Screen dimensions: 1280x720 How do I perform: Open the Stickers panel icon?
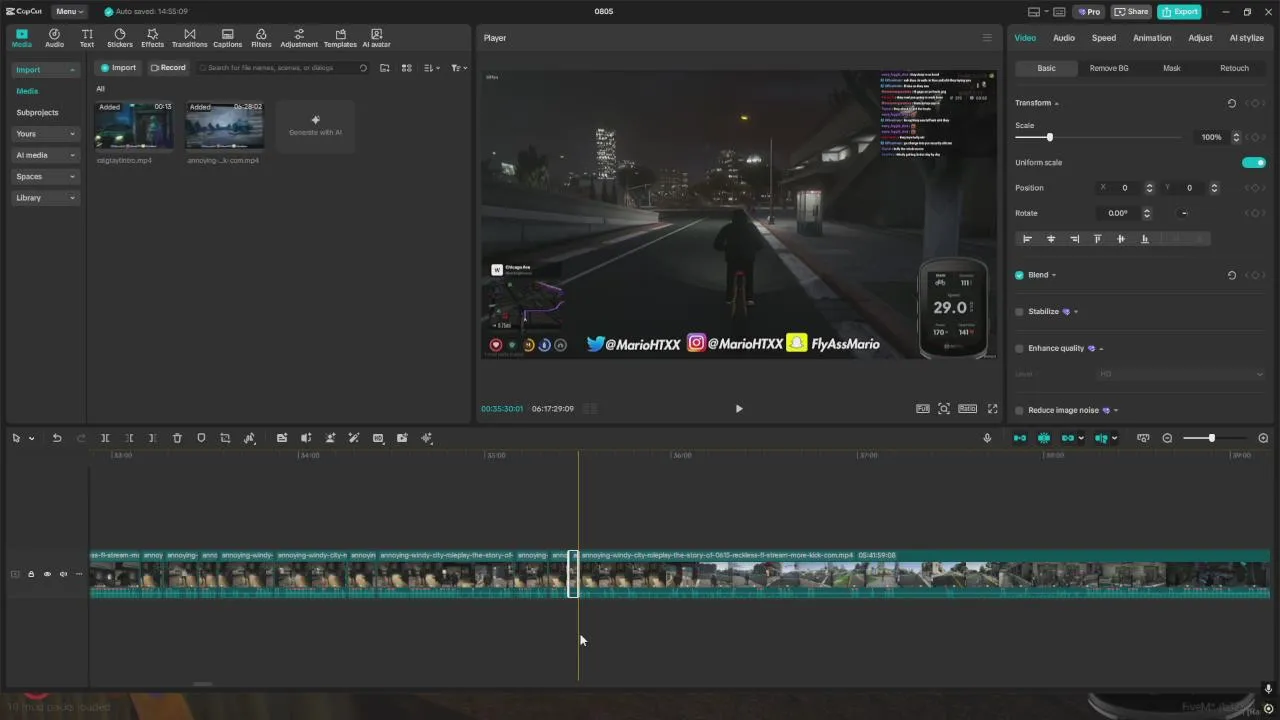(x=120, y=38)
